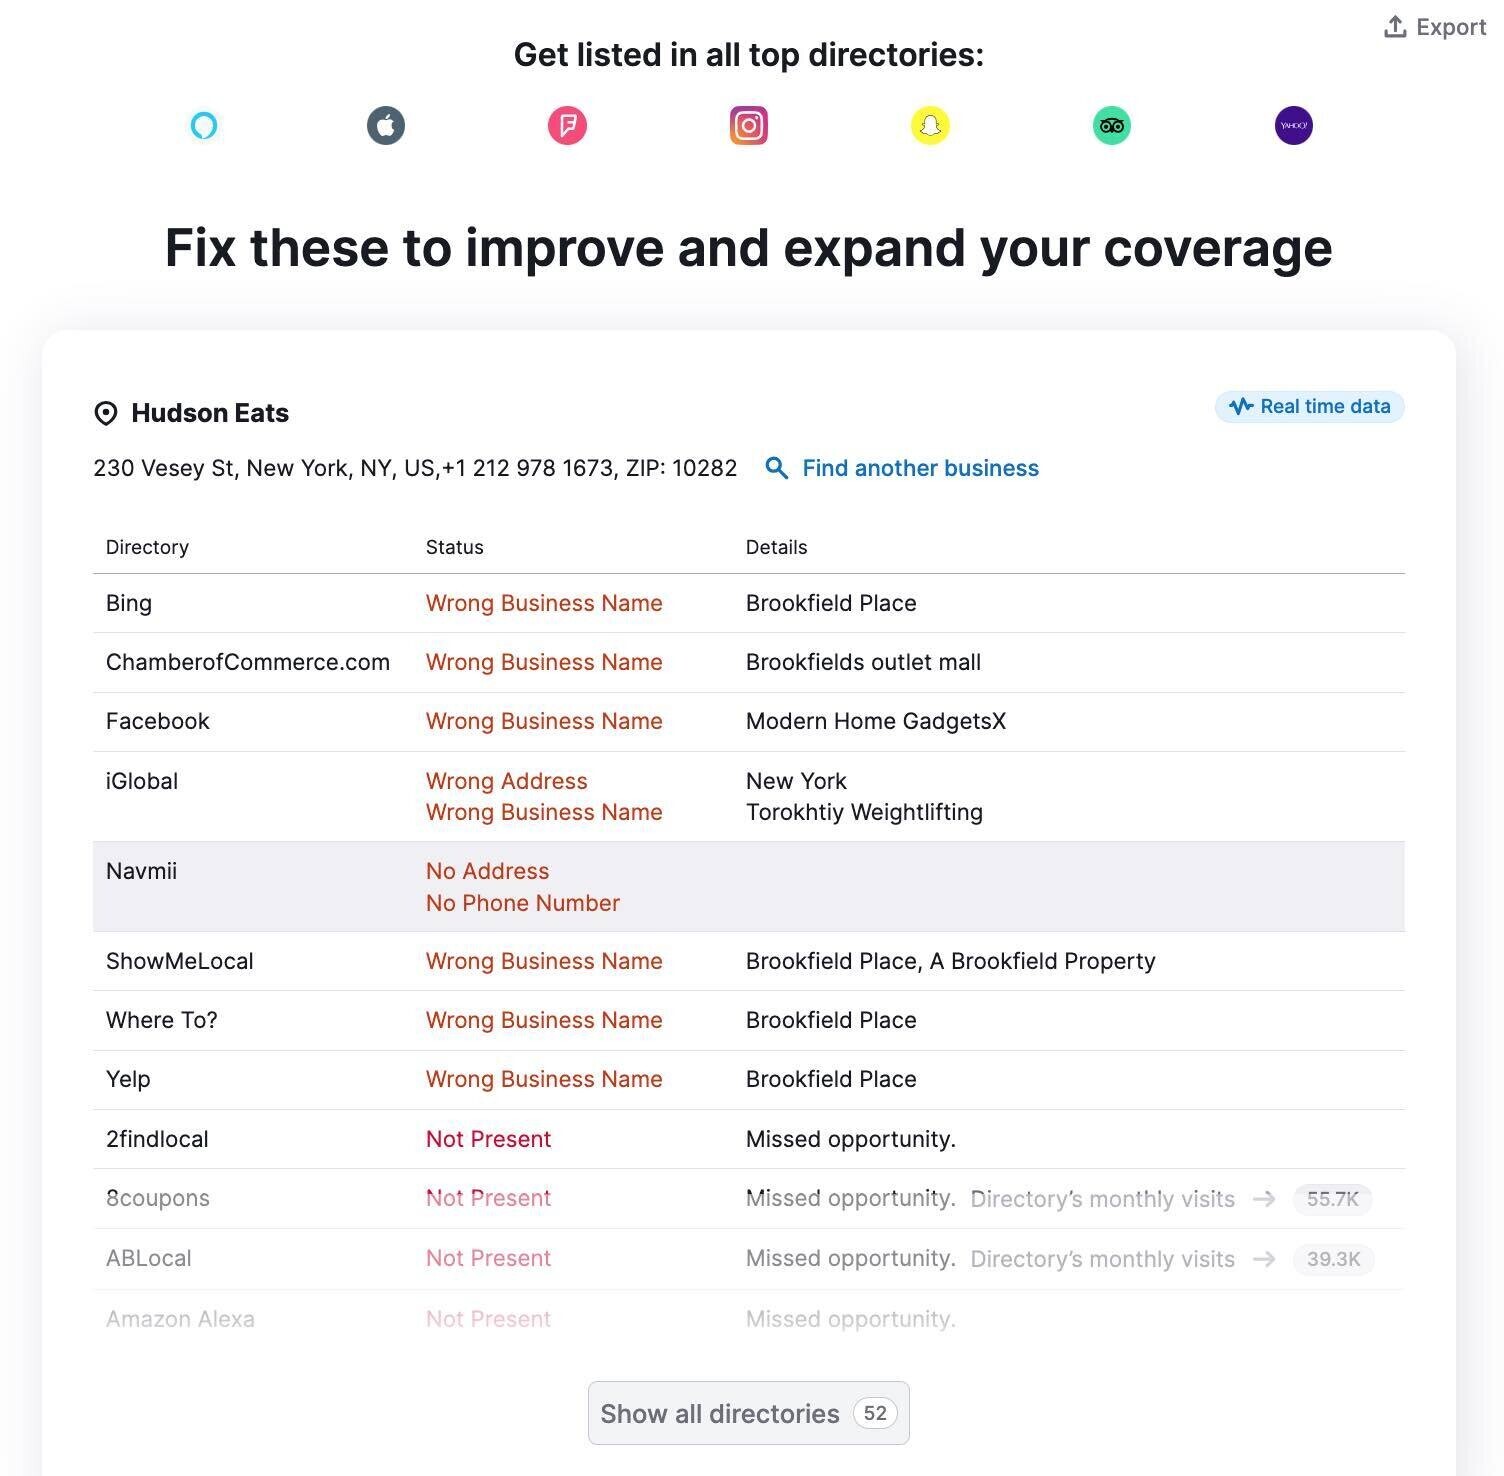
Task: Expand Show all directories
Action: pyautogui.click(x=748, y=1413)
